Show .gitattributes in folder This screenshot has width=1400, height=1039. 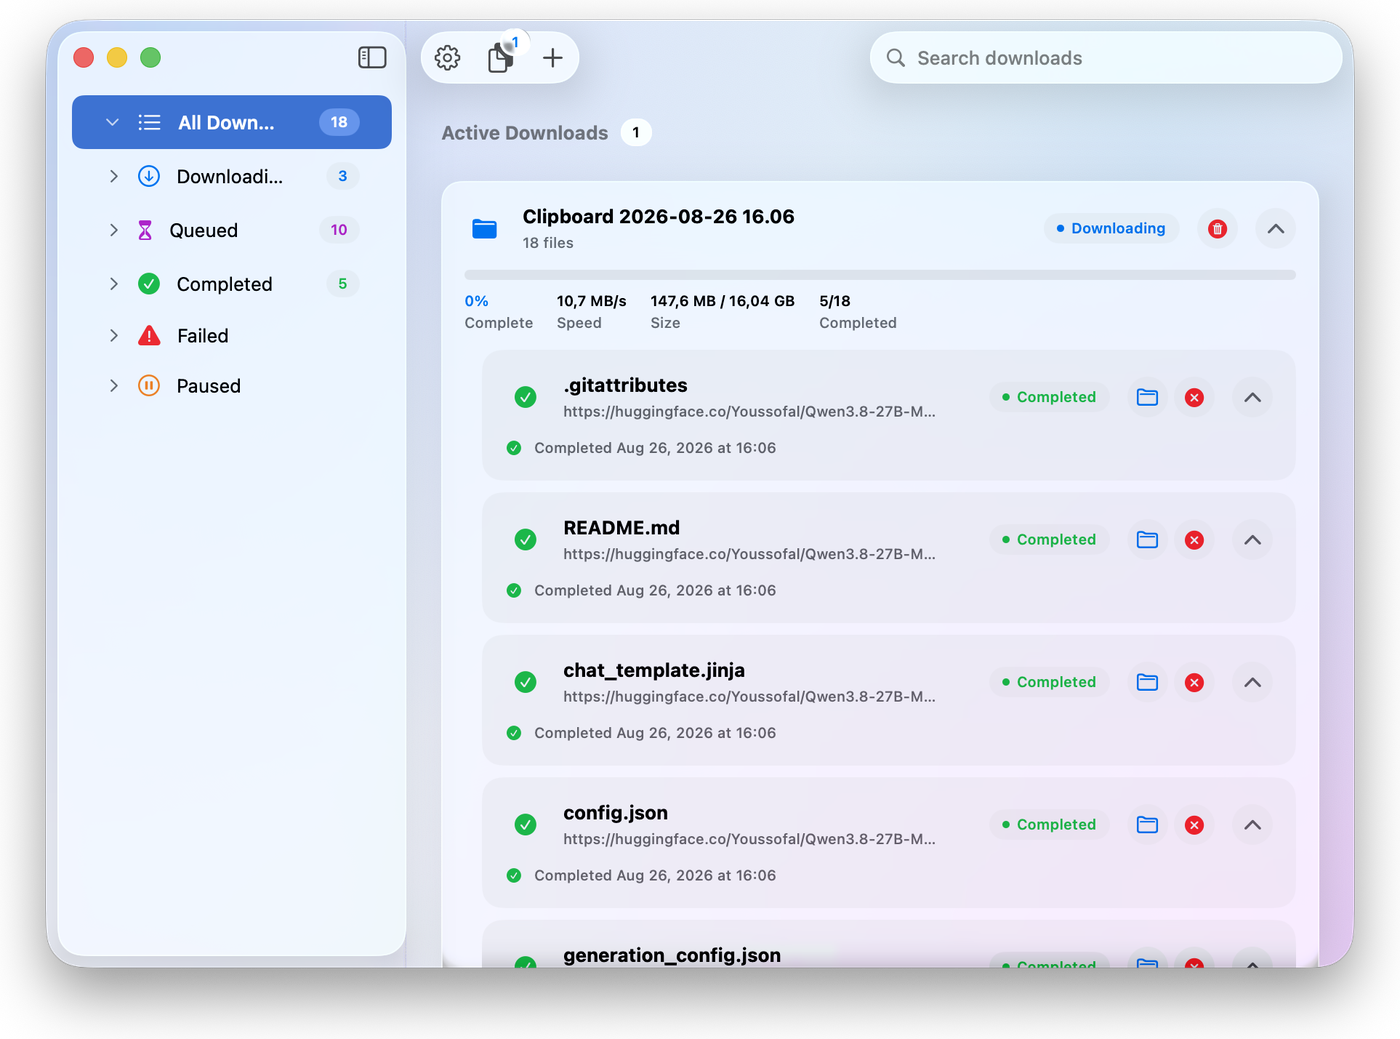pyautogui.click(x=1147, y=398)
